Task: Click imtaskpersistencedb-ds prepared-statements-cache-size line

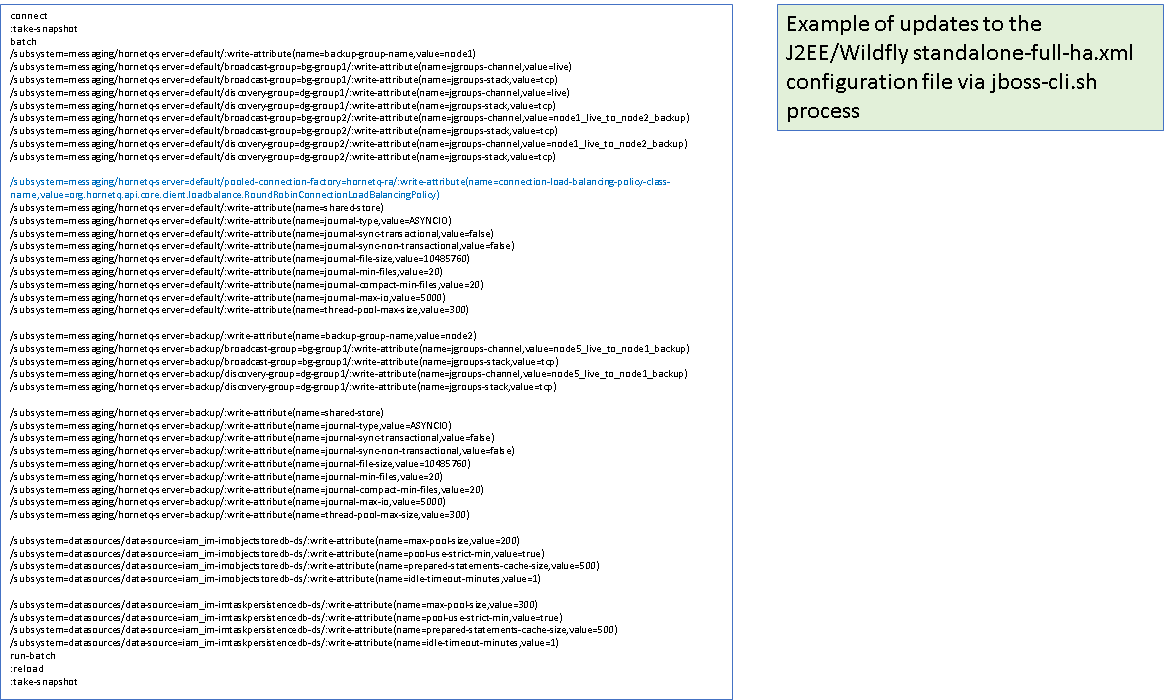Action: point(314,630)
